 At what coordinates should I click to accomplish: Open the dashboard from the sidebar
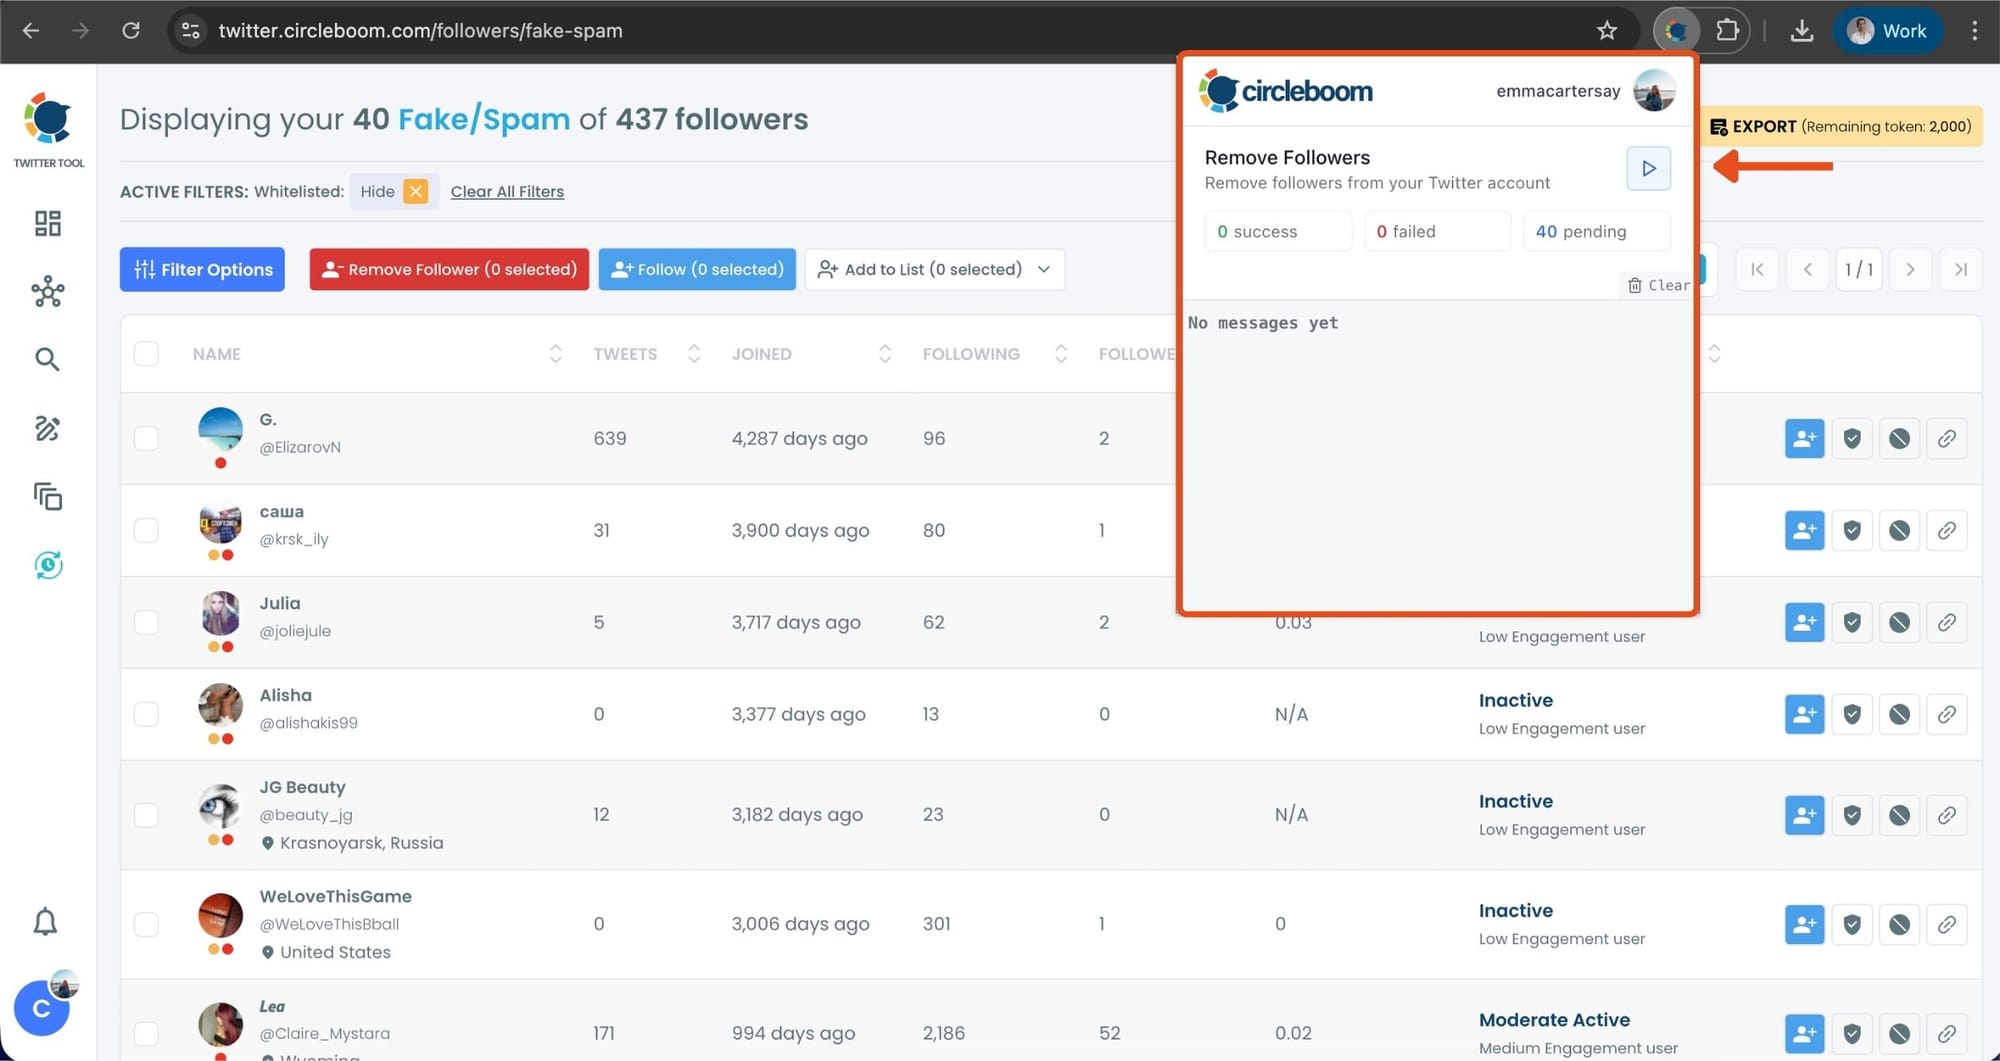[x=47, y=223]
